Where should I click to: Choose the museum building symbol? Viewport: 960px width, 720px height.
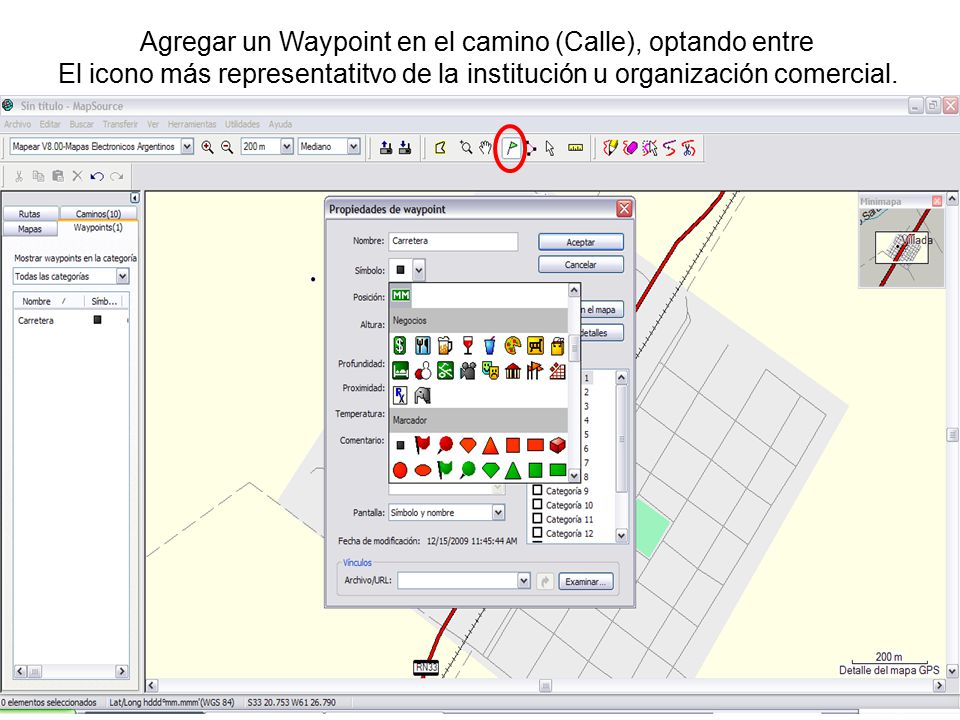pyautogui.click(x=512, y=370)
